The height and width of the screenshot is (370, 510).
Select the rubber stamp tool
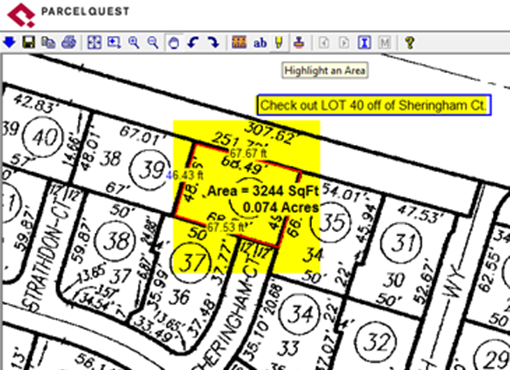[299, 42]
